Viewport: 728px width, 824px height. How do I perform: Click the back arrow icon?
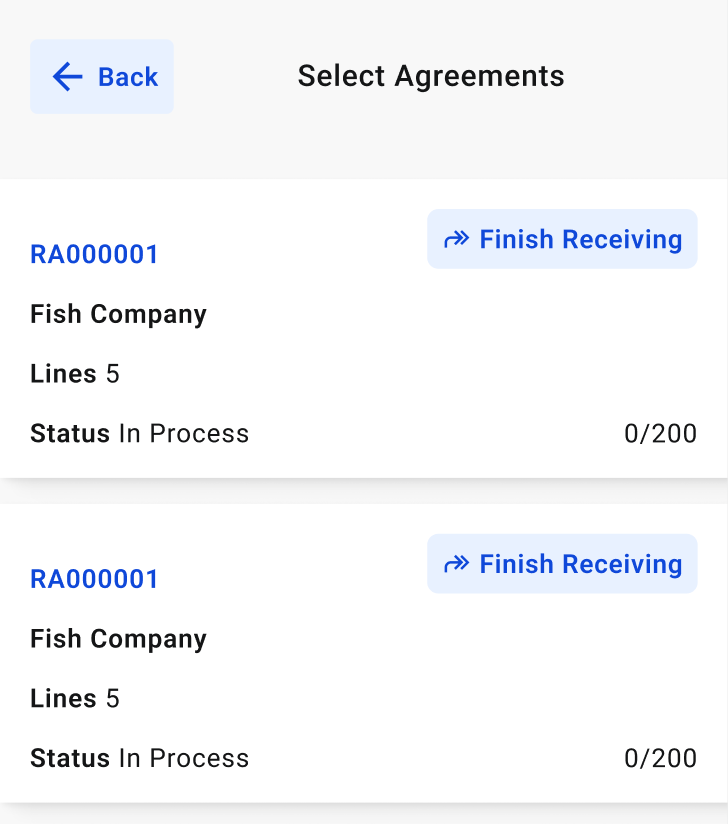(x=67, y=77)
